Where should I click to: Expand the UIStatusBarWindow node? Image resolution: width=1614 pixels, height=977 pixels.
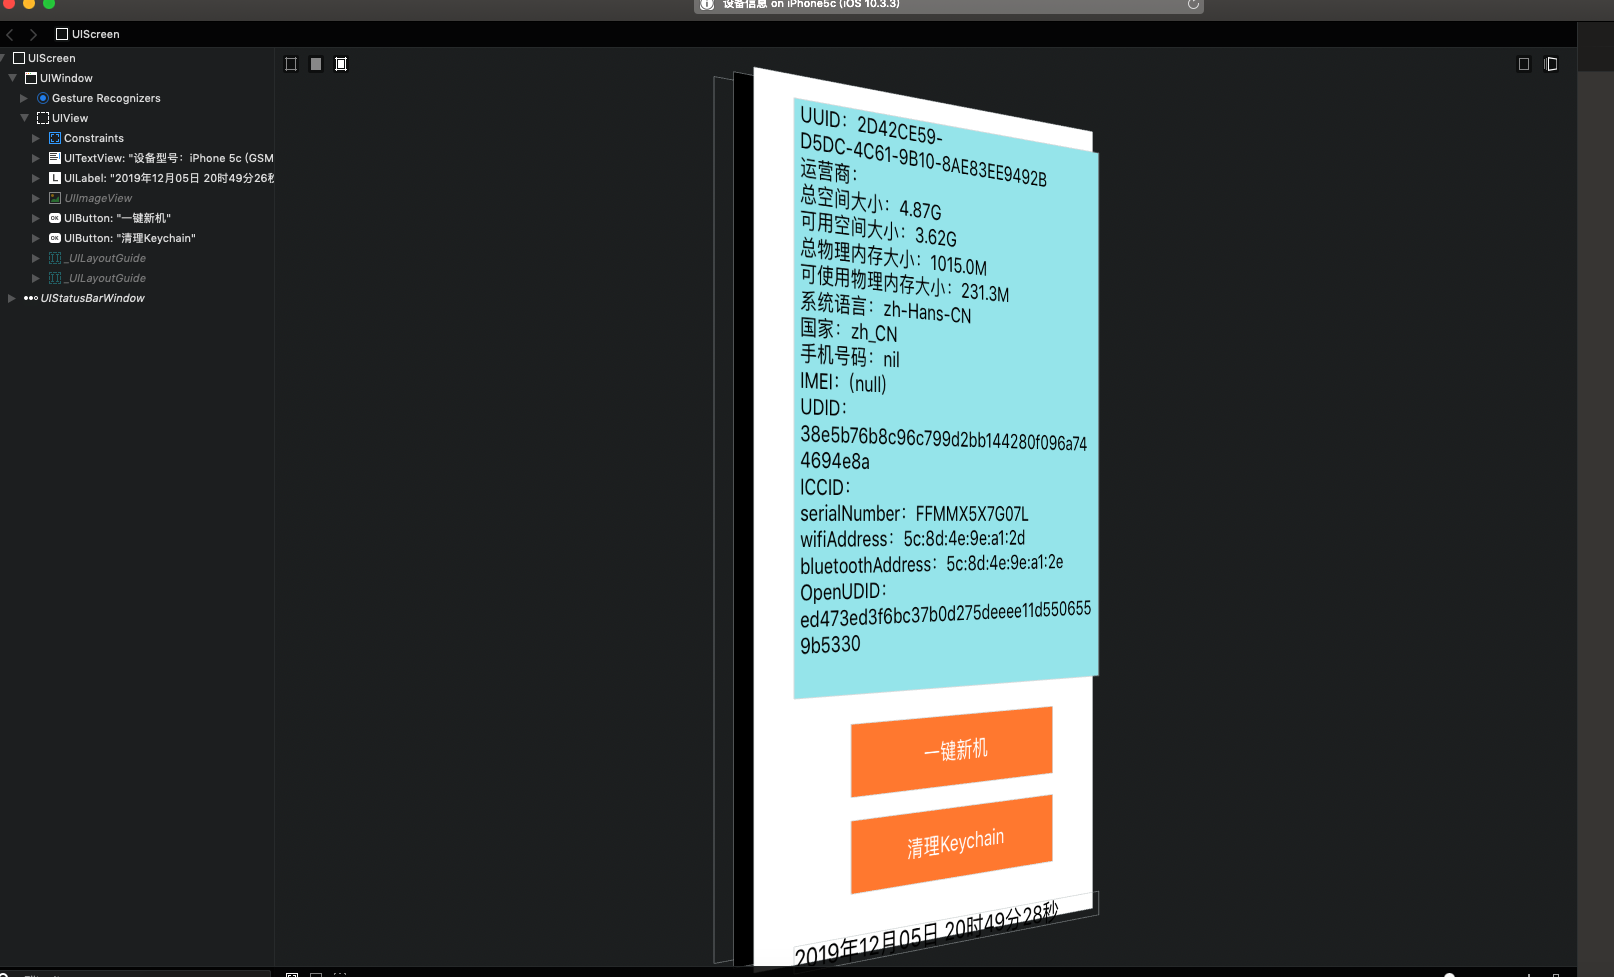click(10, 297)
